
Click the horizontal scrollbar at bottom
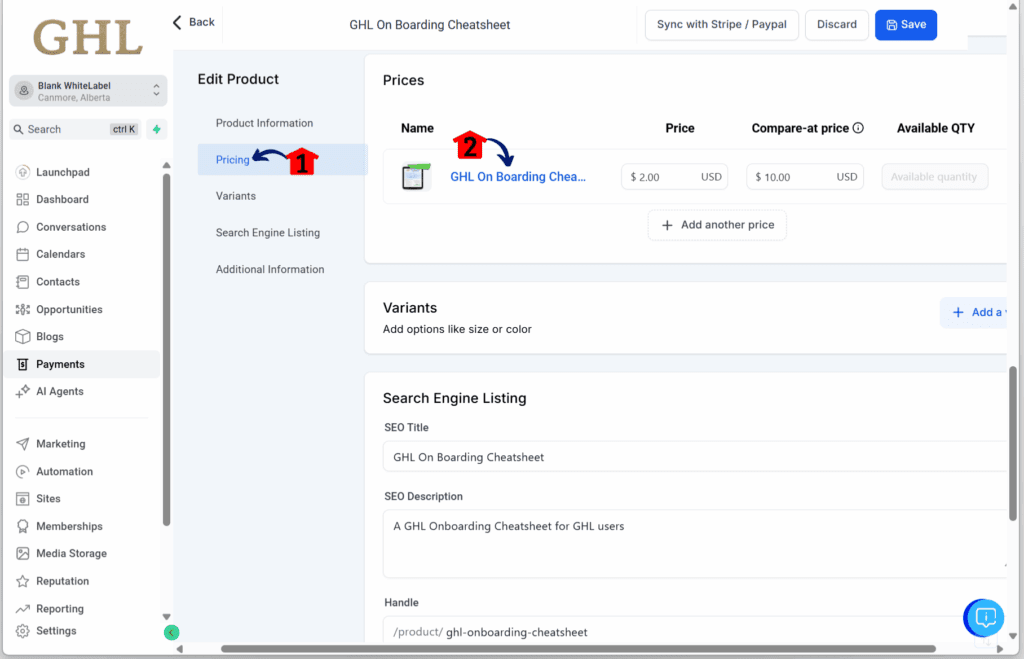click(578, 649)
